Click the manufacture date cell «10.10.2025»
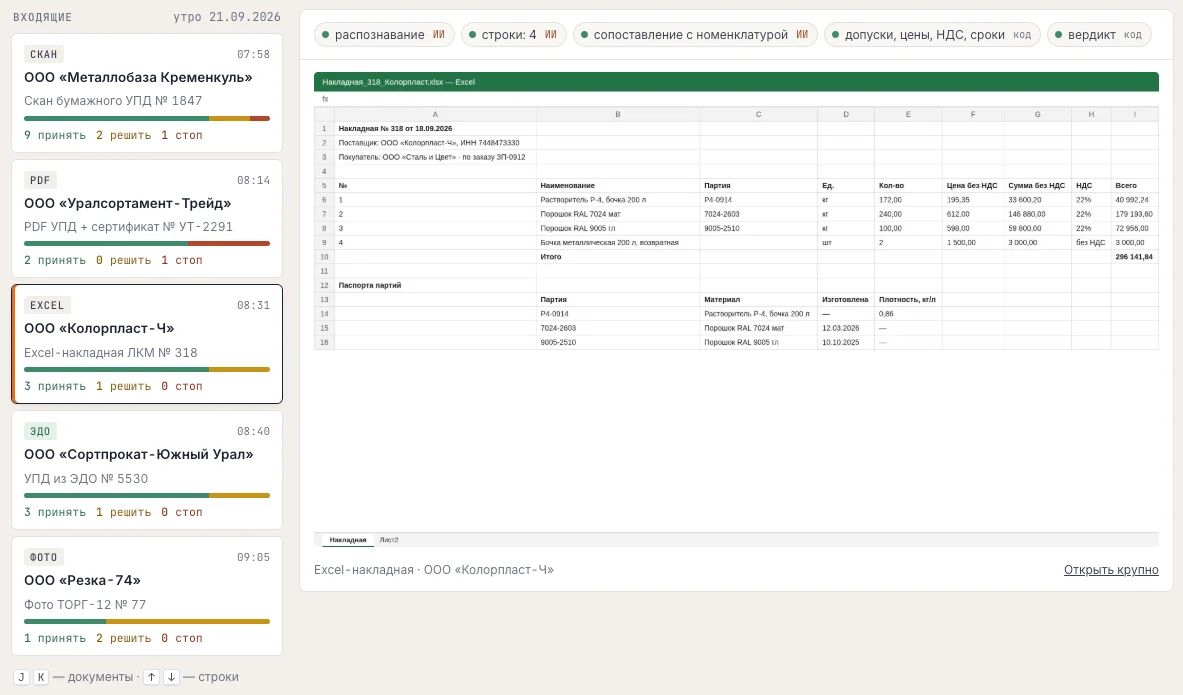The image size is (1183, 695). point(846,343)
